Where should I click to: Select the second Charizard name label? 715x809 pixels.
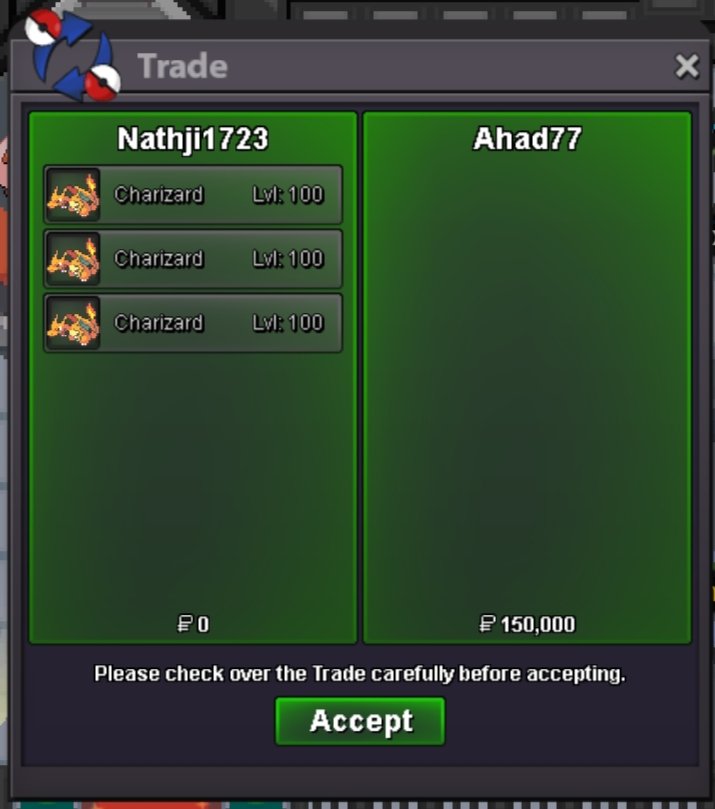pos(159,259)
